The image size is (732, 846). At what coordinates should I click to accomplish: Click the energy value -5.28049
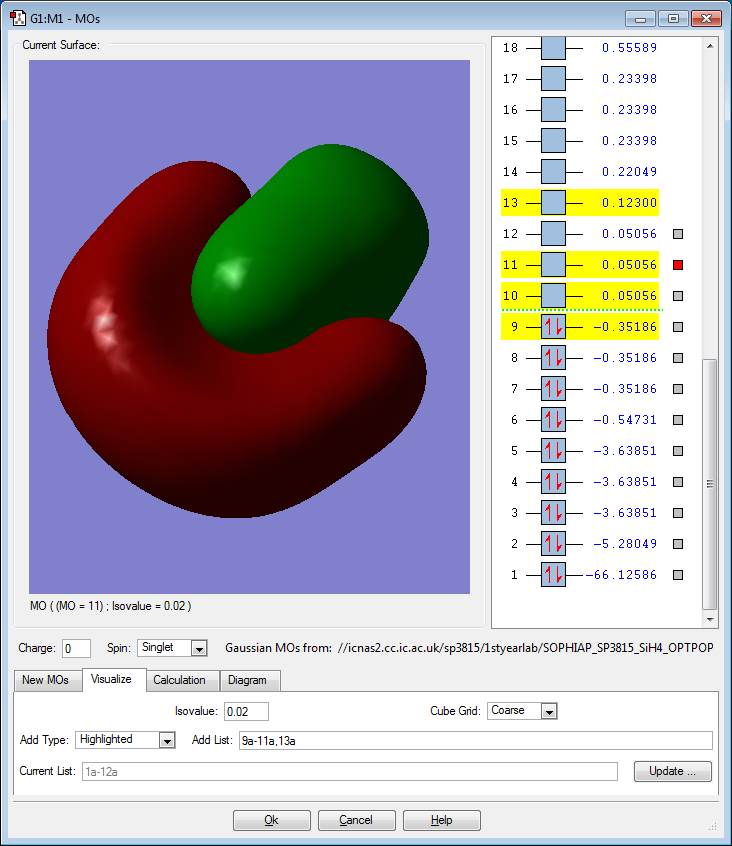pos(625,544)
